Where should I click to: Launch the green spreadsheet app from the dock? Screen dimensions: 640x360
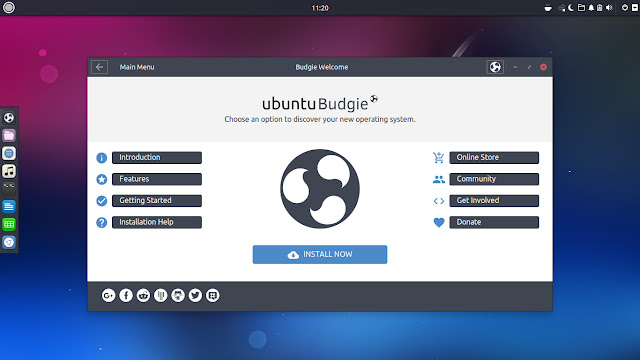tap(9, 224)
